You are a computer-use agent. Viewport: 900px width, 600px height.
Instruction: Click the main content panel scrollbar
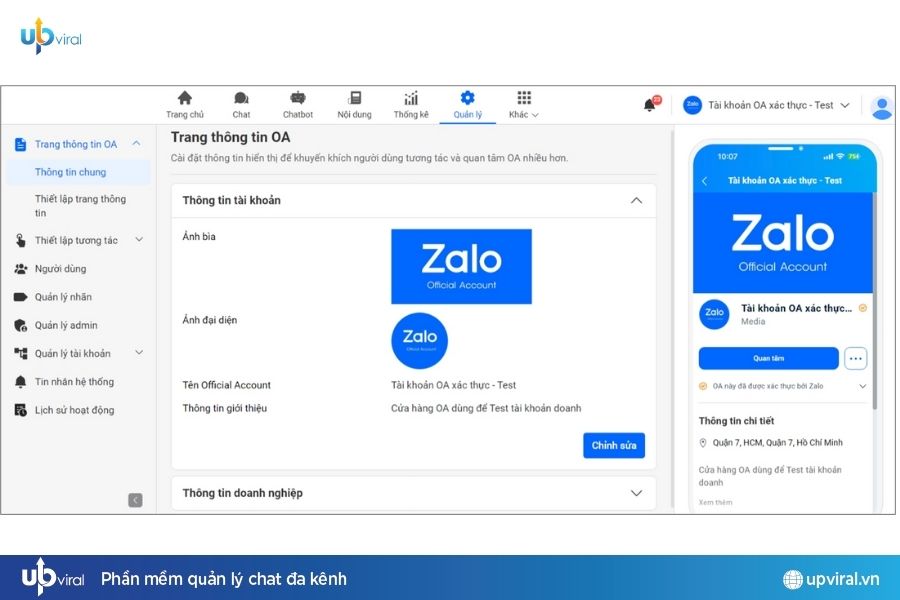(x=673, y=319)
